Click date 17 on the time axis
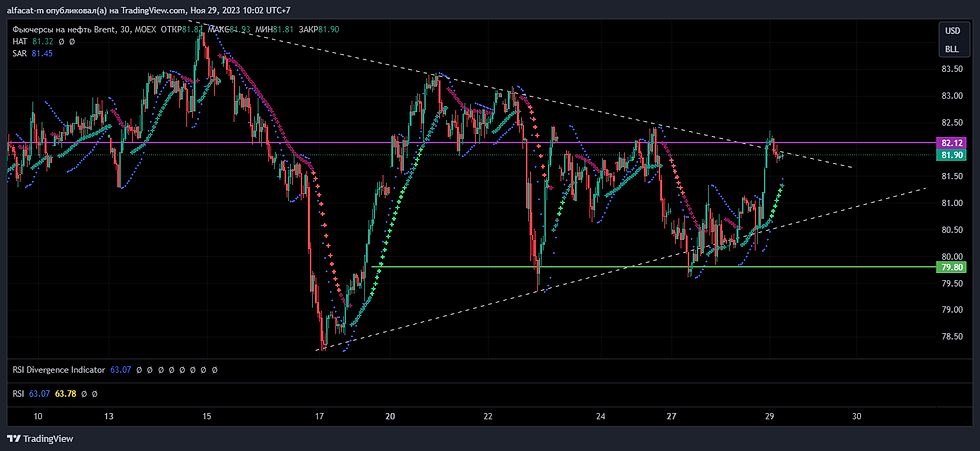This screenshot has height=451, width=980. click(319, 417)
